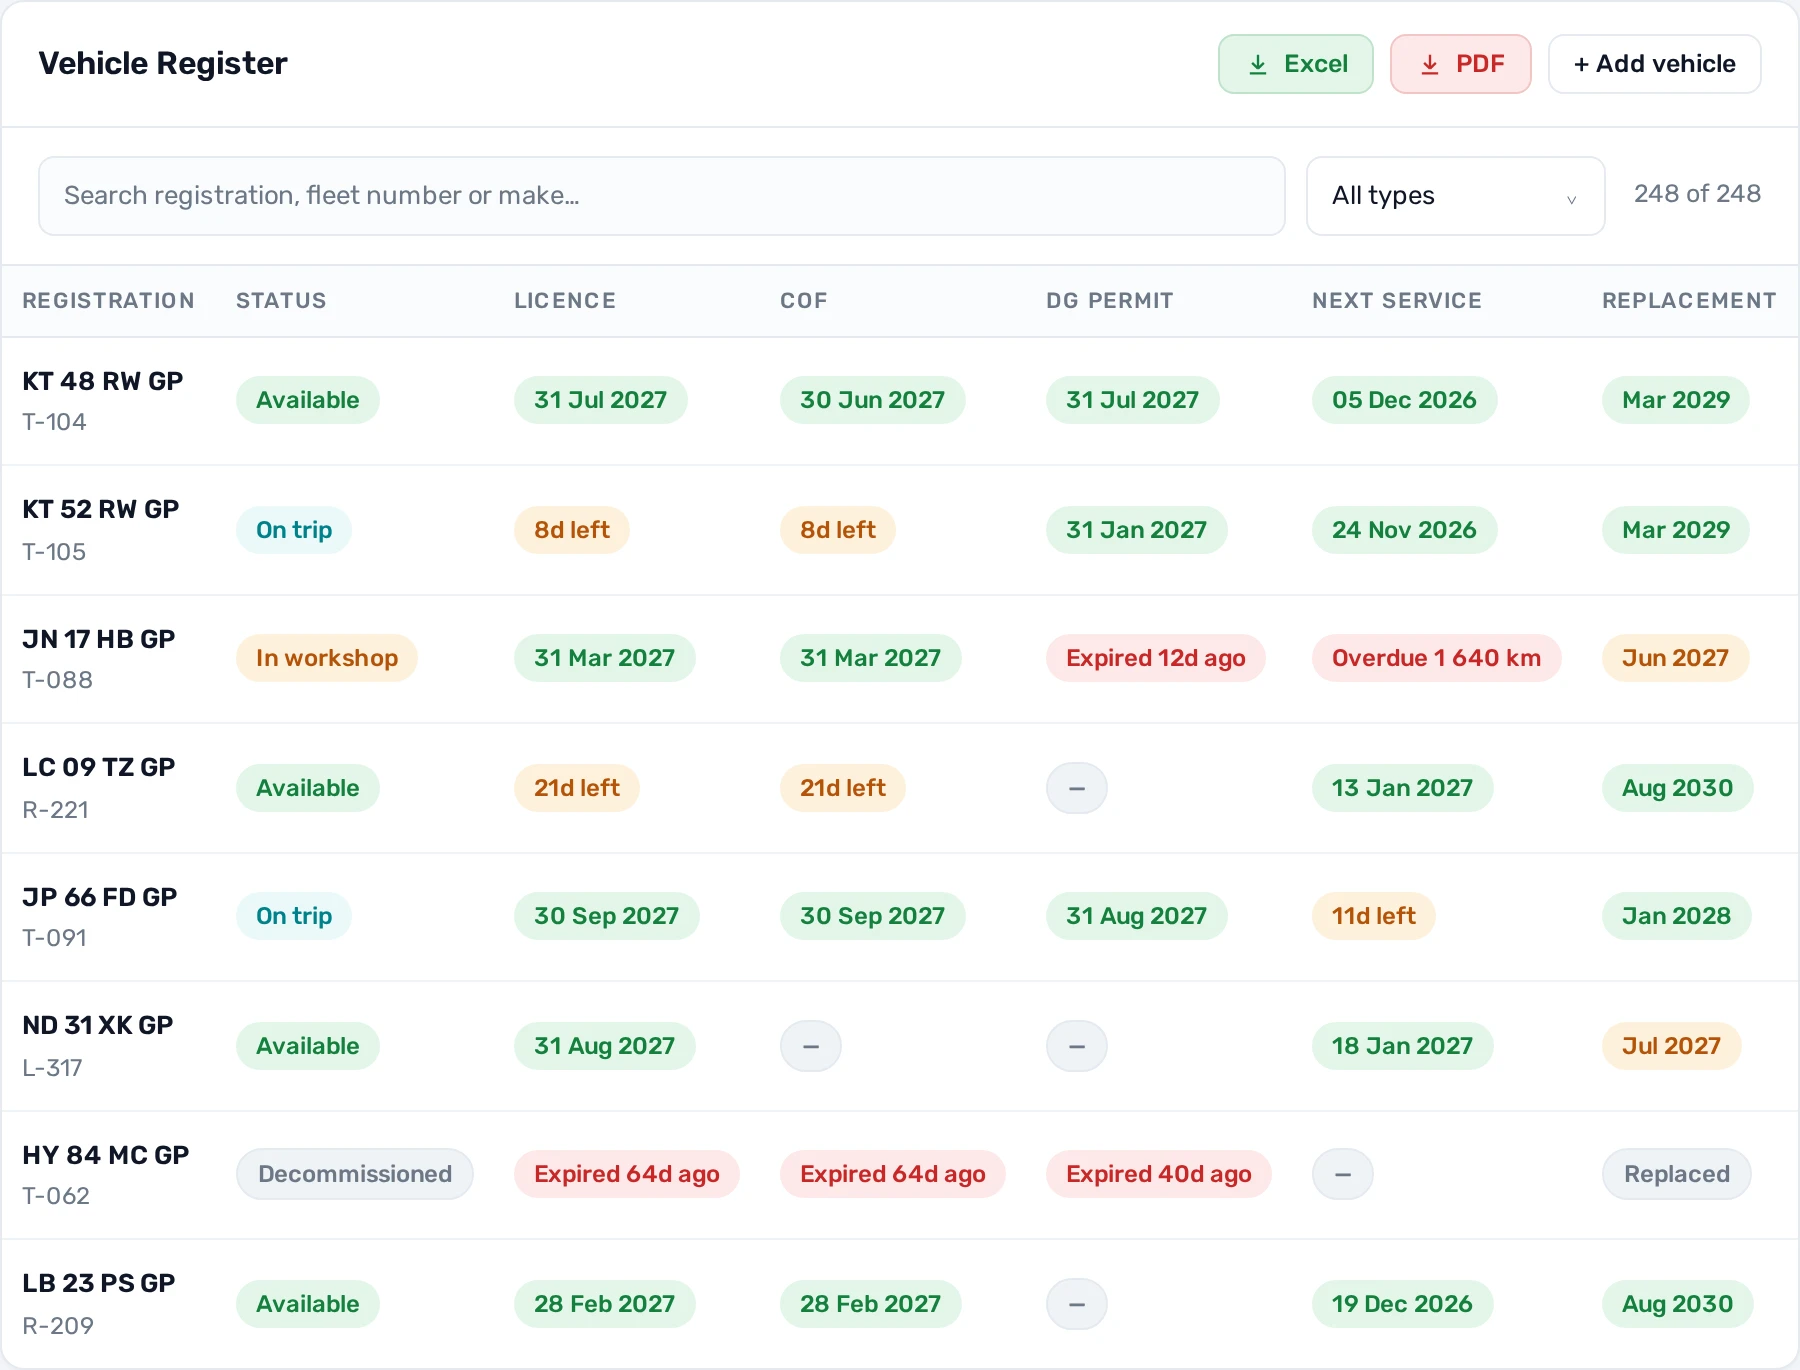Click the Excel export button

coord(1295,64)
